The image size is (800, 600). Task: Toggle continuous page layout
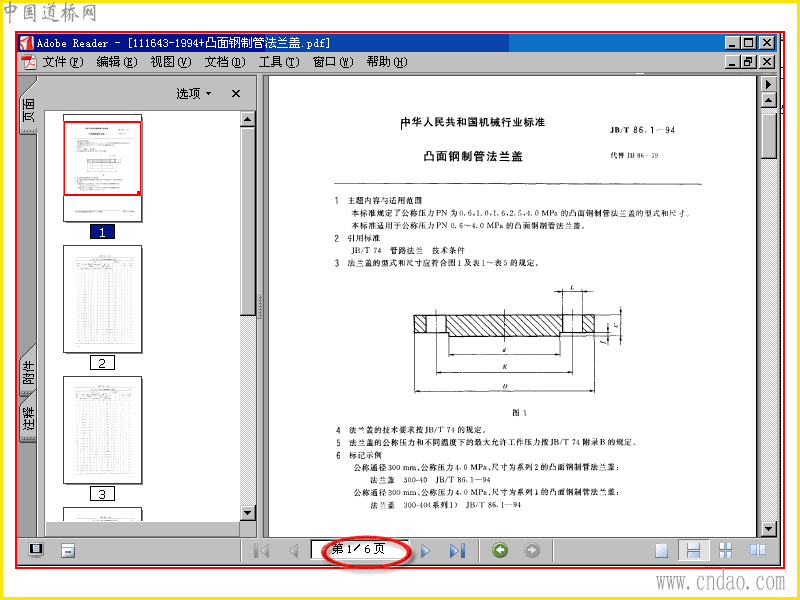(x=693, y=550)
